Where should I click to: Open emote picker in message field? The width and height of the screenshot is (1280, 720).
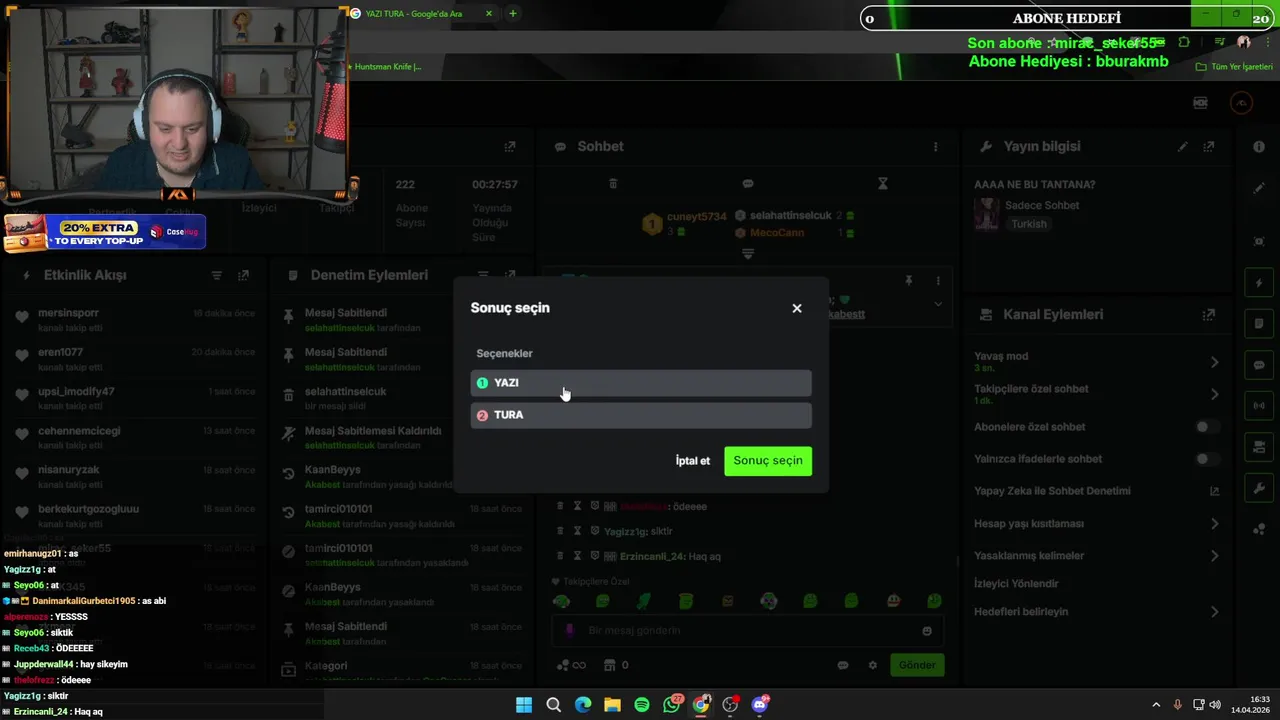coord(927,631)
